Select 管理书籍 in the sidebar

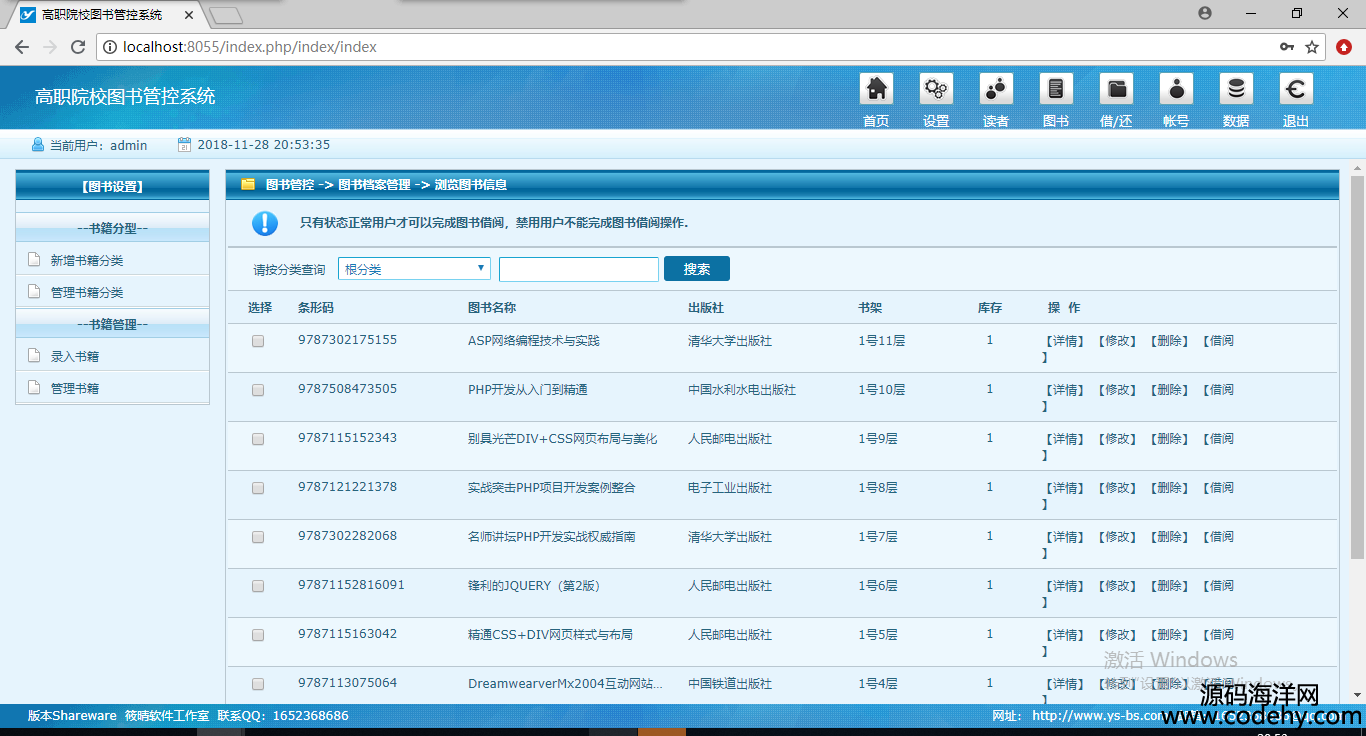pos(75,389)
